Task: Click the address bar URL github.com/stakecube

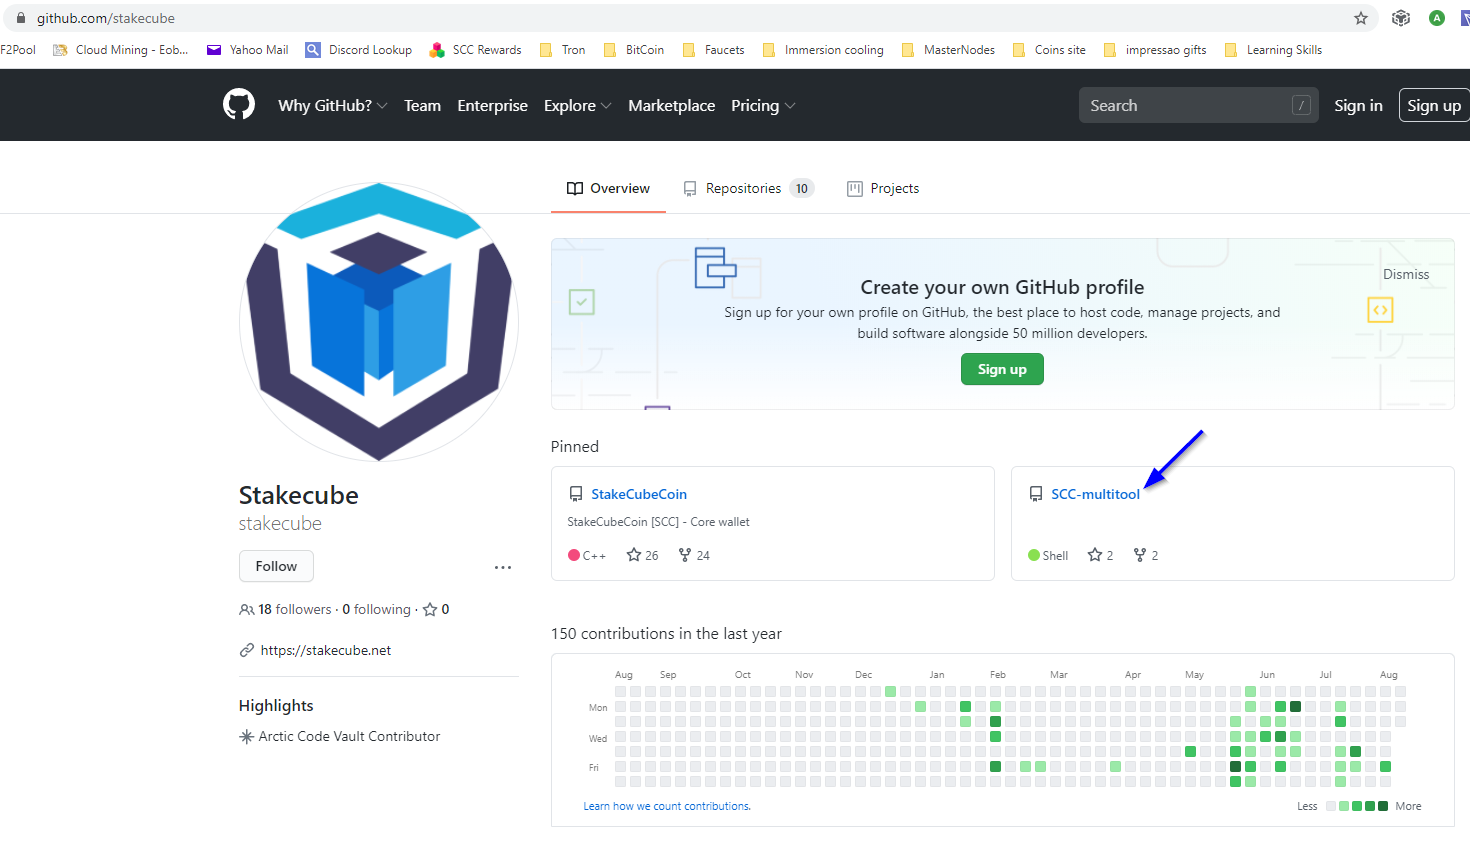Action: (106, 18)
